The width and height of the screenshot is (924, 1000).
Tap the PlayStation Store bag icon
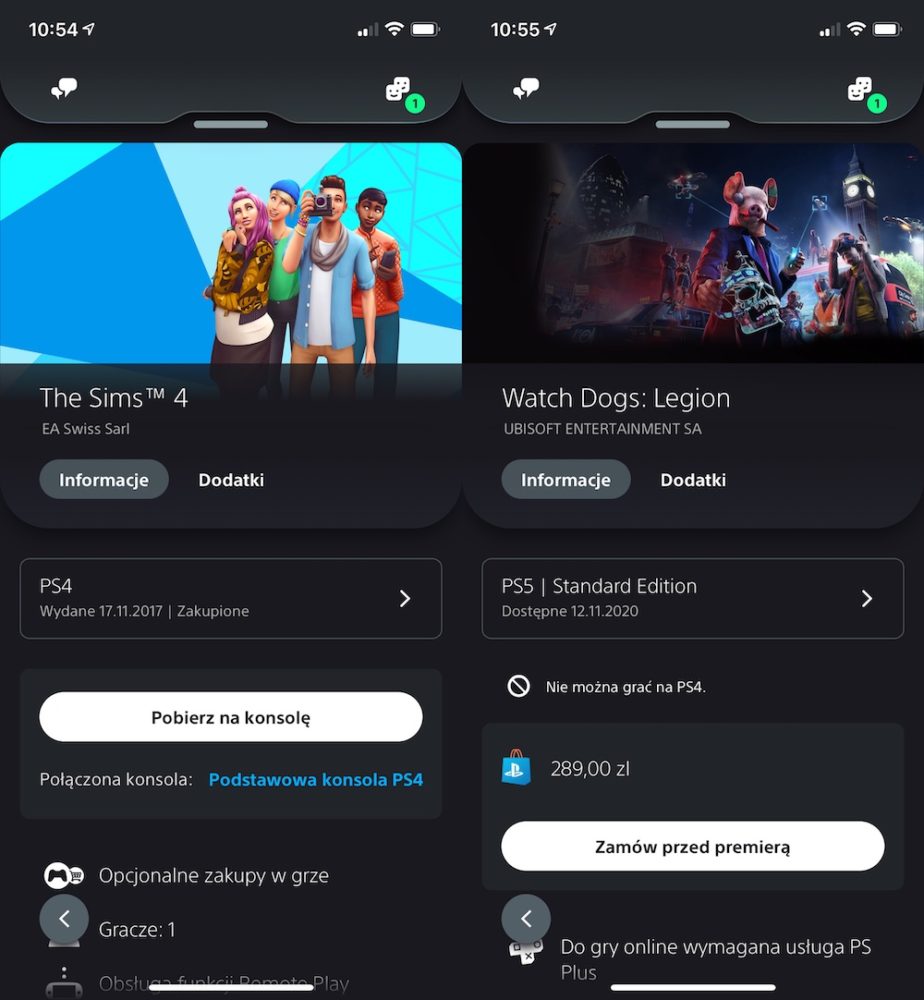pos(516,768)
